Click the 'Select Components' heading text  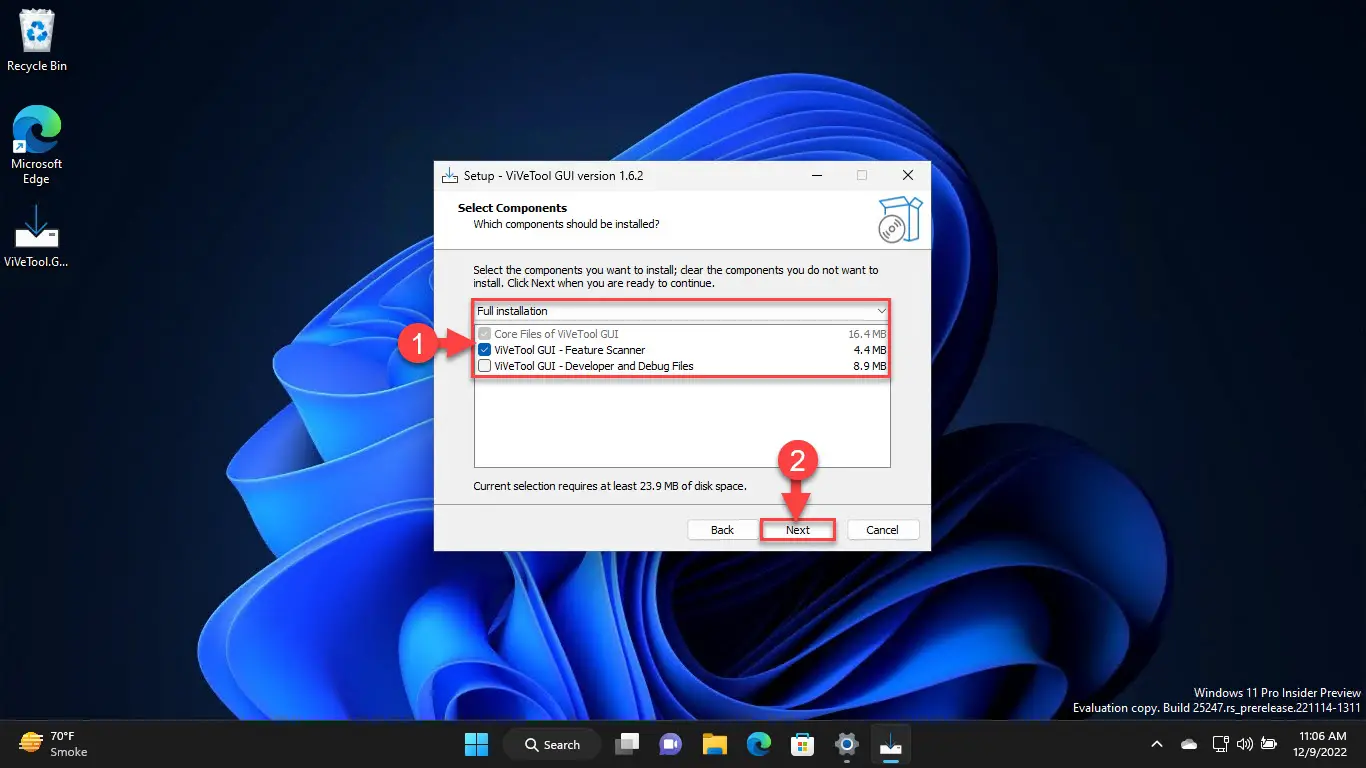(512, 208)
